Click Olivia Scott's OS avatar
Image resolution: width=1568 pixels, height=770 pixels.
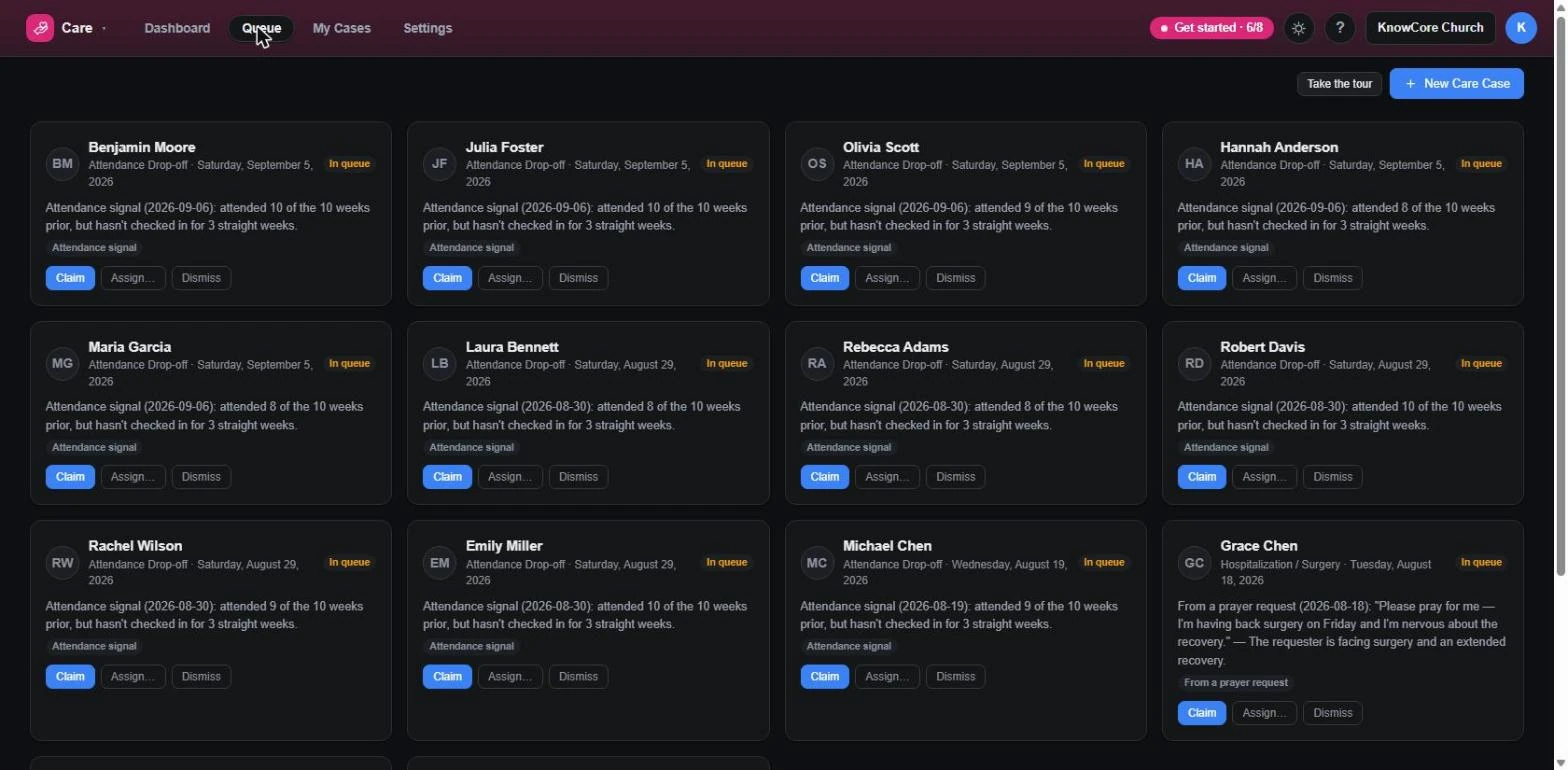[x=817, y=164]
